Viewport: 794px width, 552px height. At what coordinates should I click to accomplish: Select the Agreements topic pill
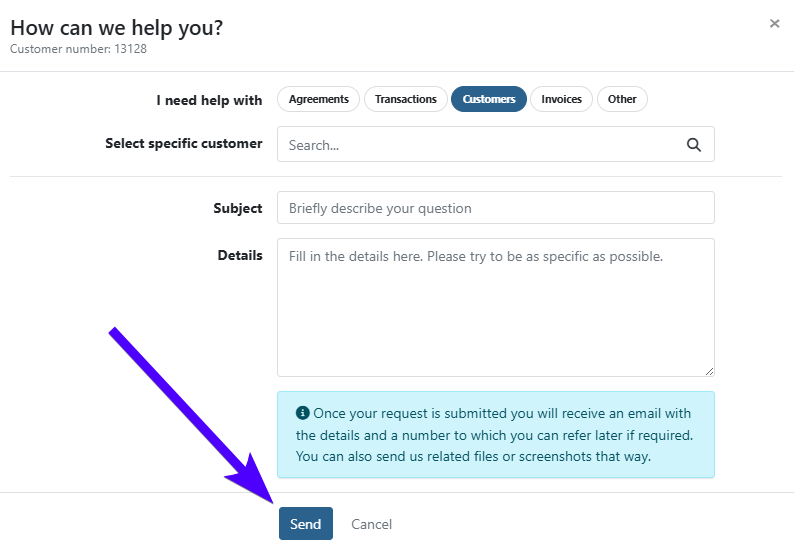pos(318,99)
